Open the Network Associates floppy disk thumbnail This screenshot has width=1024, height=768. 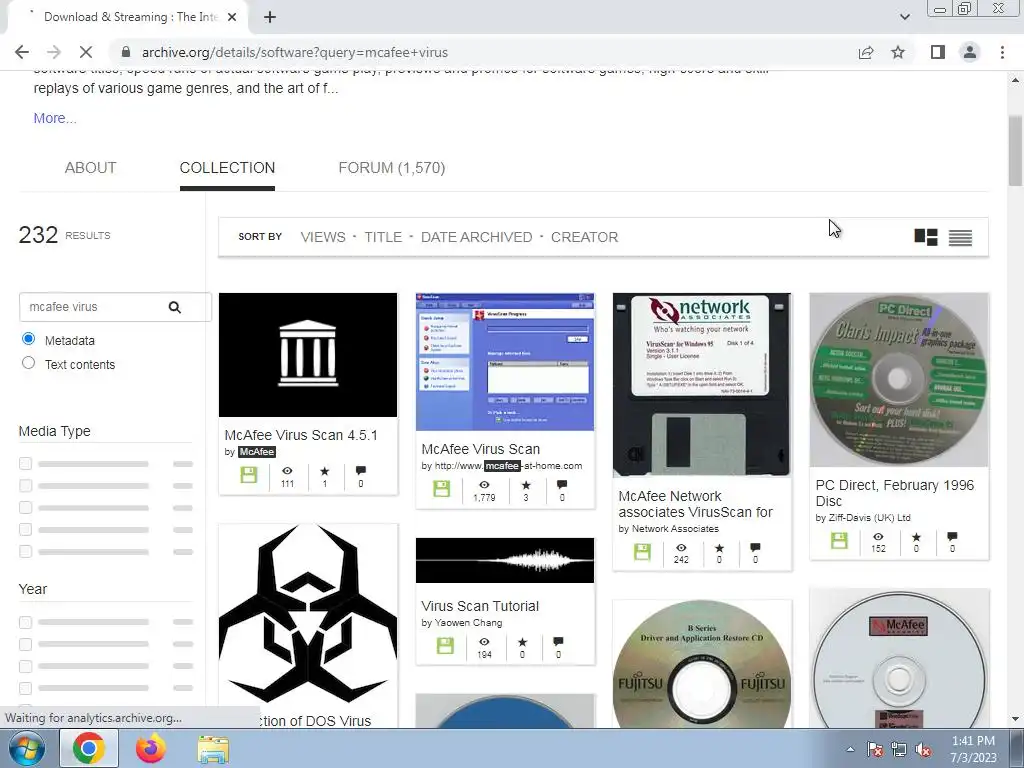point(701,385)
